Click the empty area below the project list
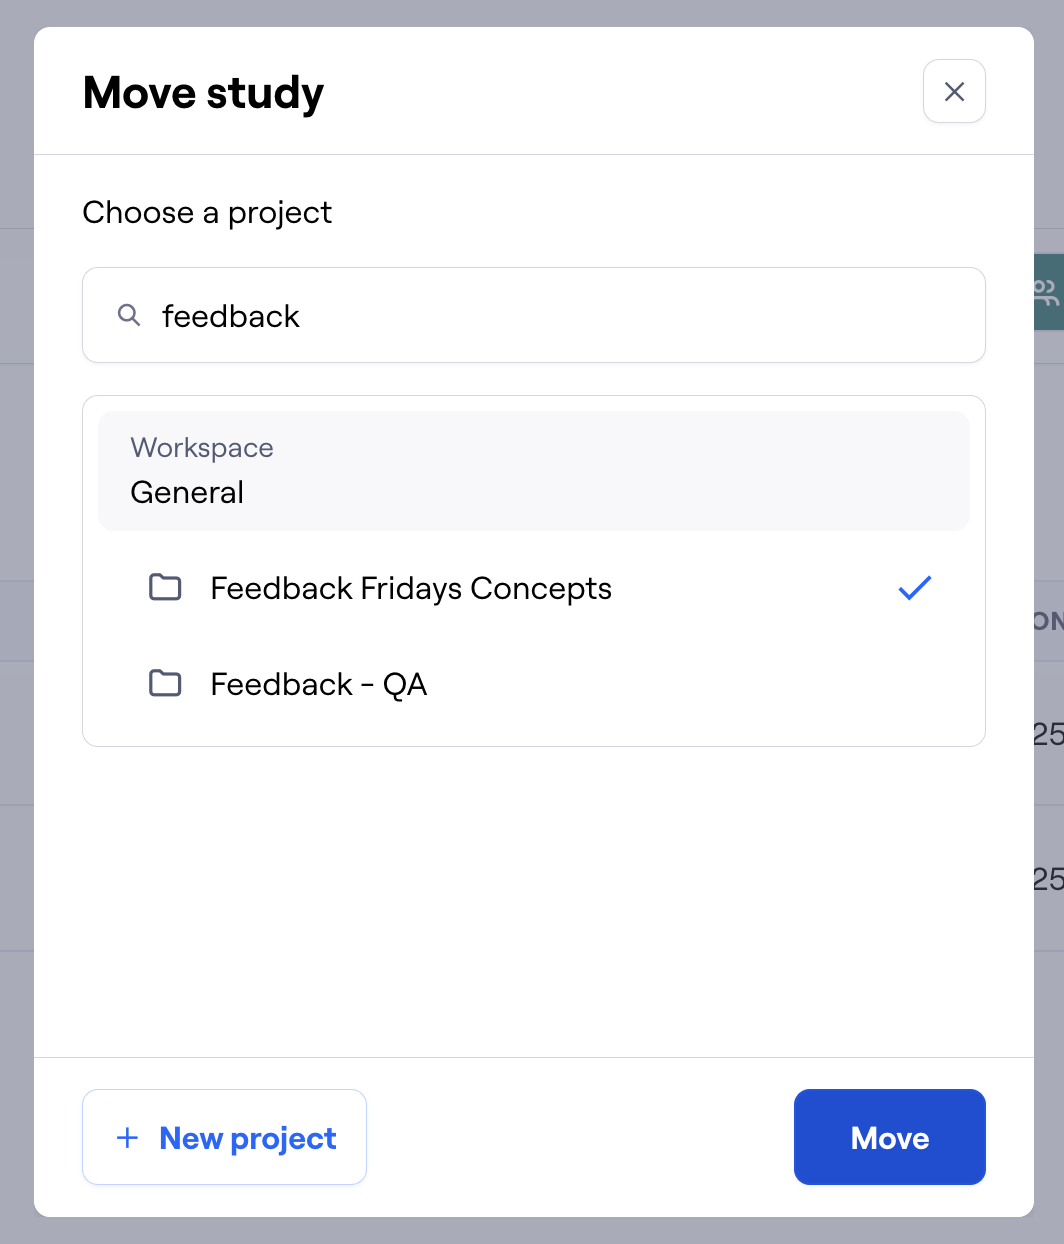The image size is (1064, 1244). [x=533, y=900]
